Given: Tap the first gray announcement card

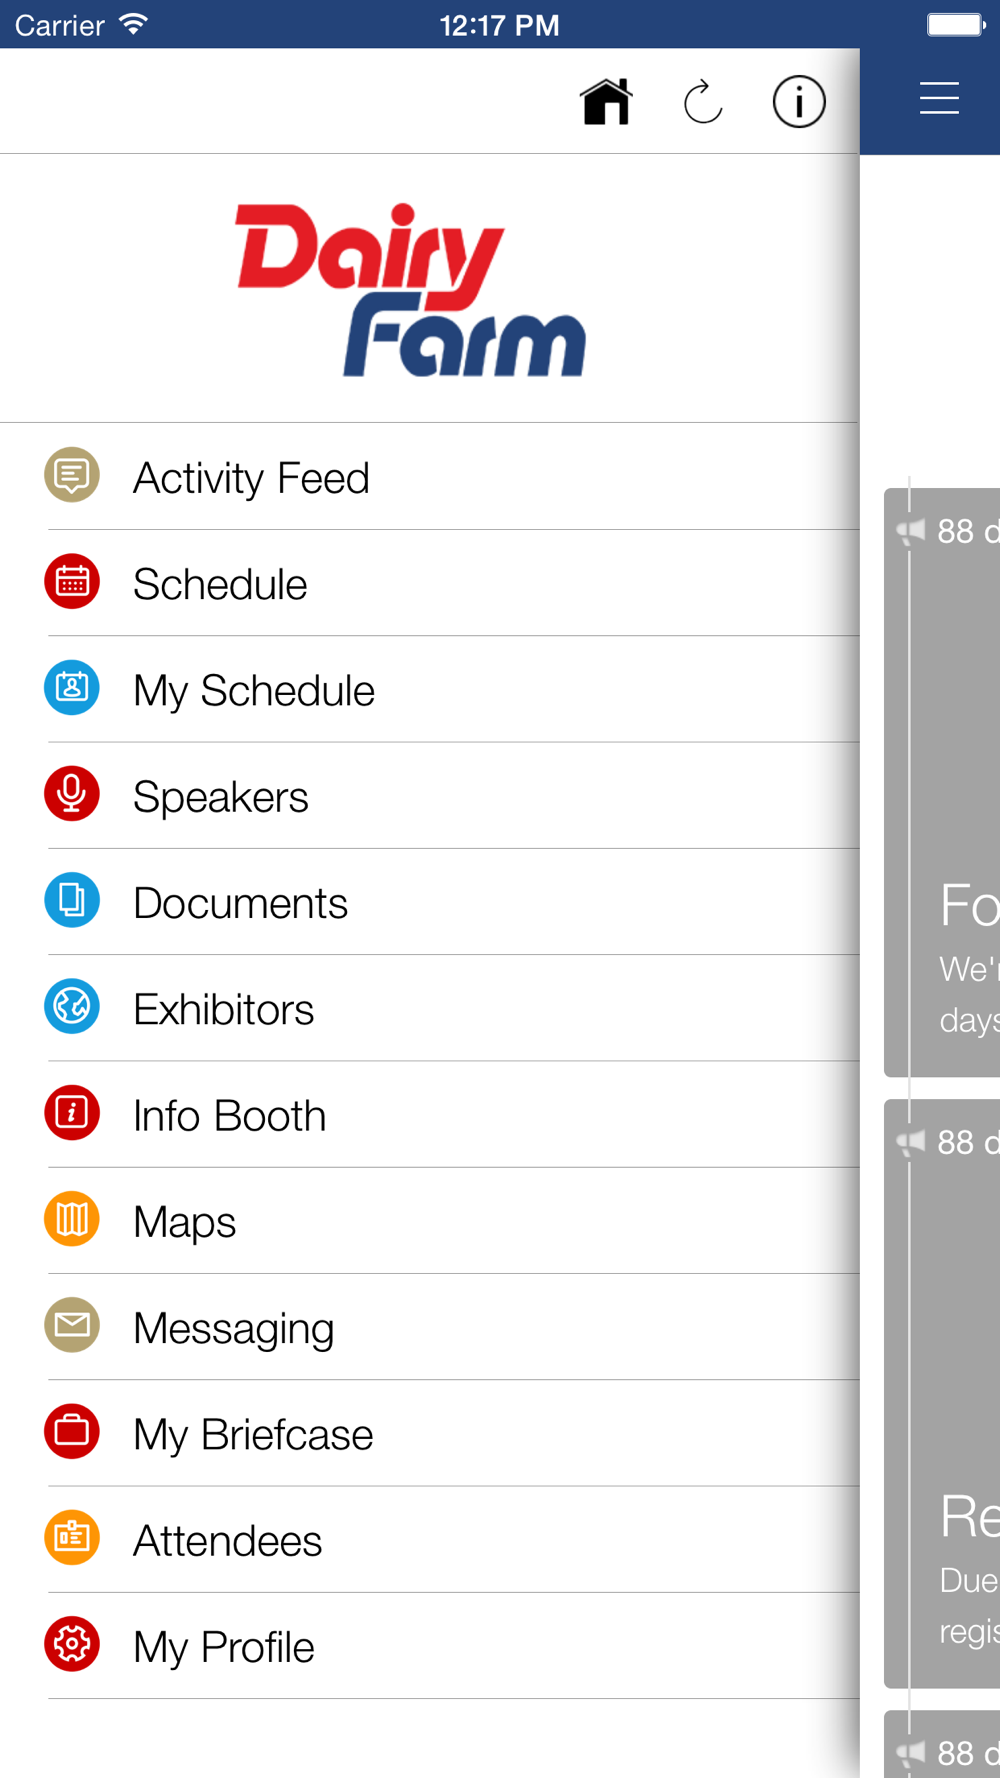Looking at the screenshot, I should coord(945,782).
